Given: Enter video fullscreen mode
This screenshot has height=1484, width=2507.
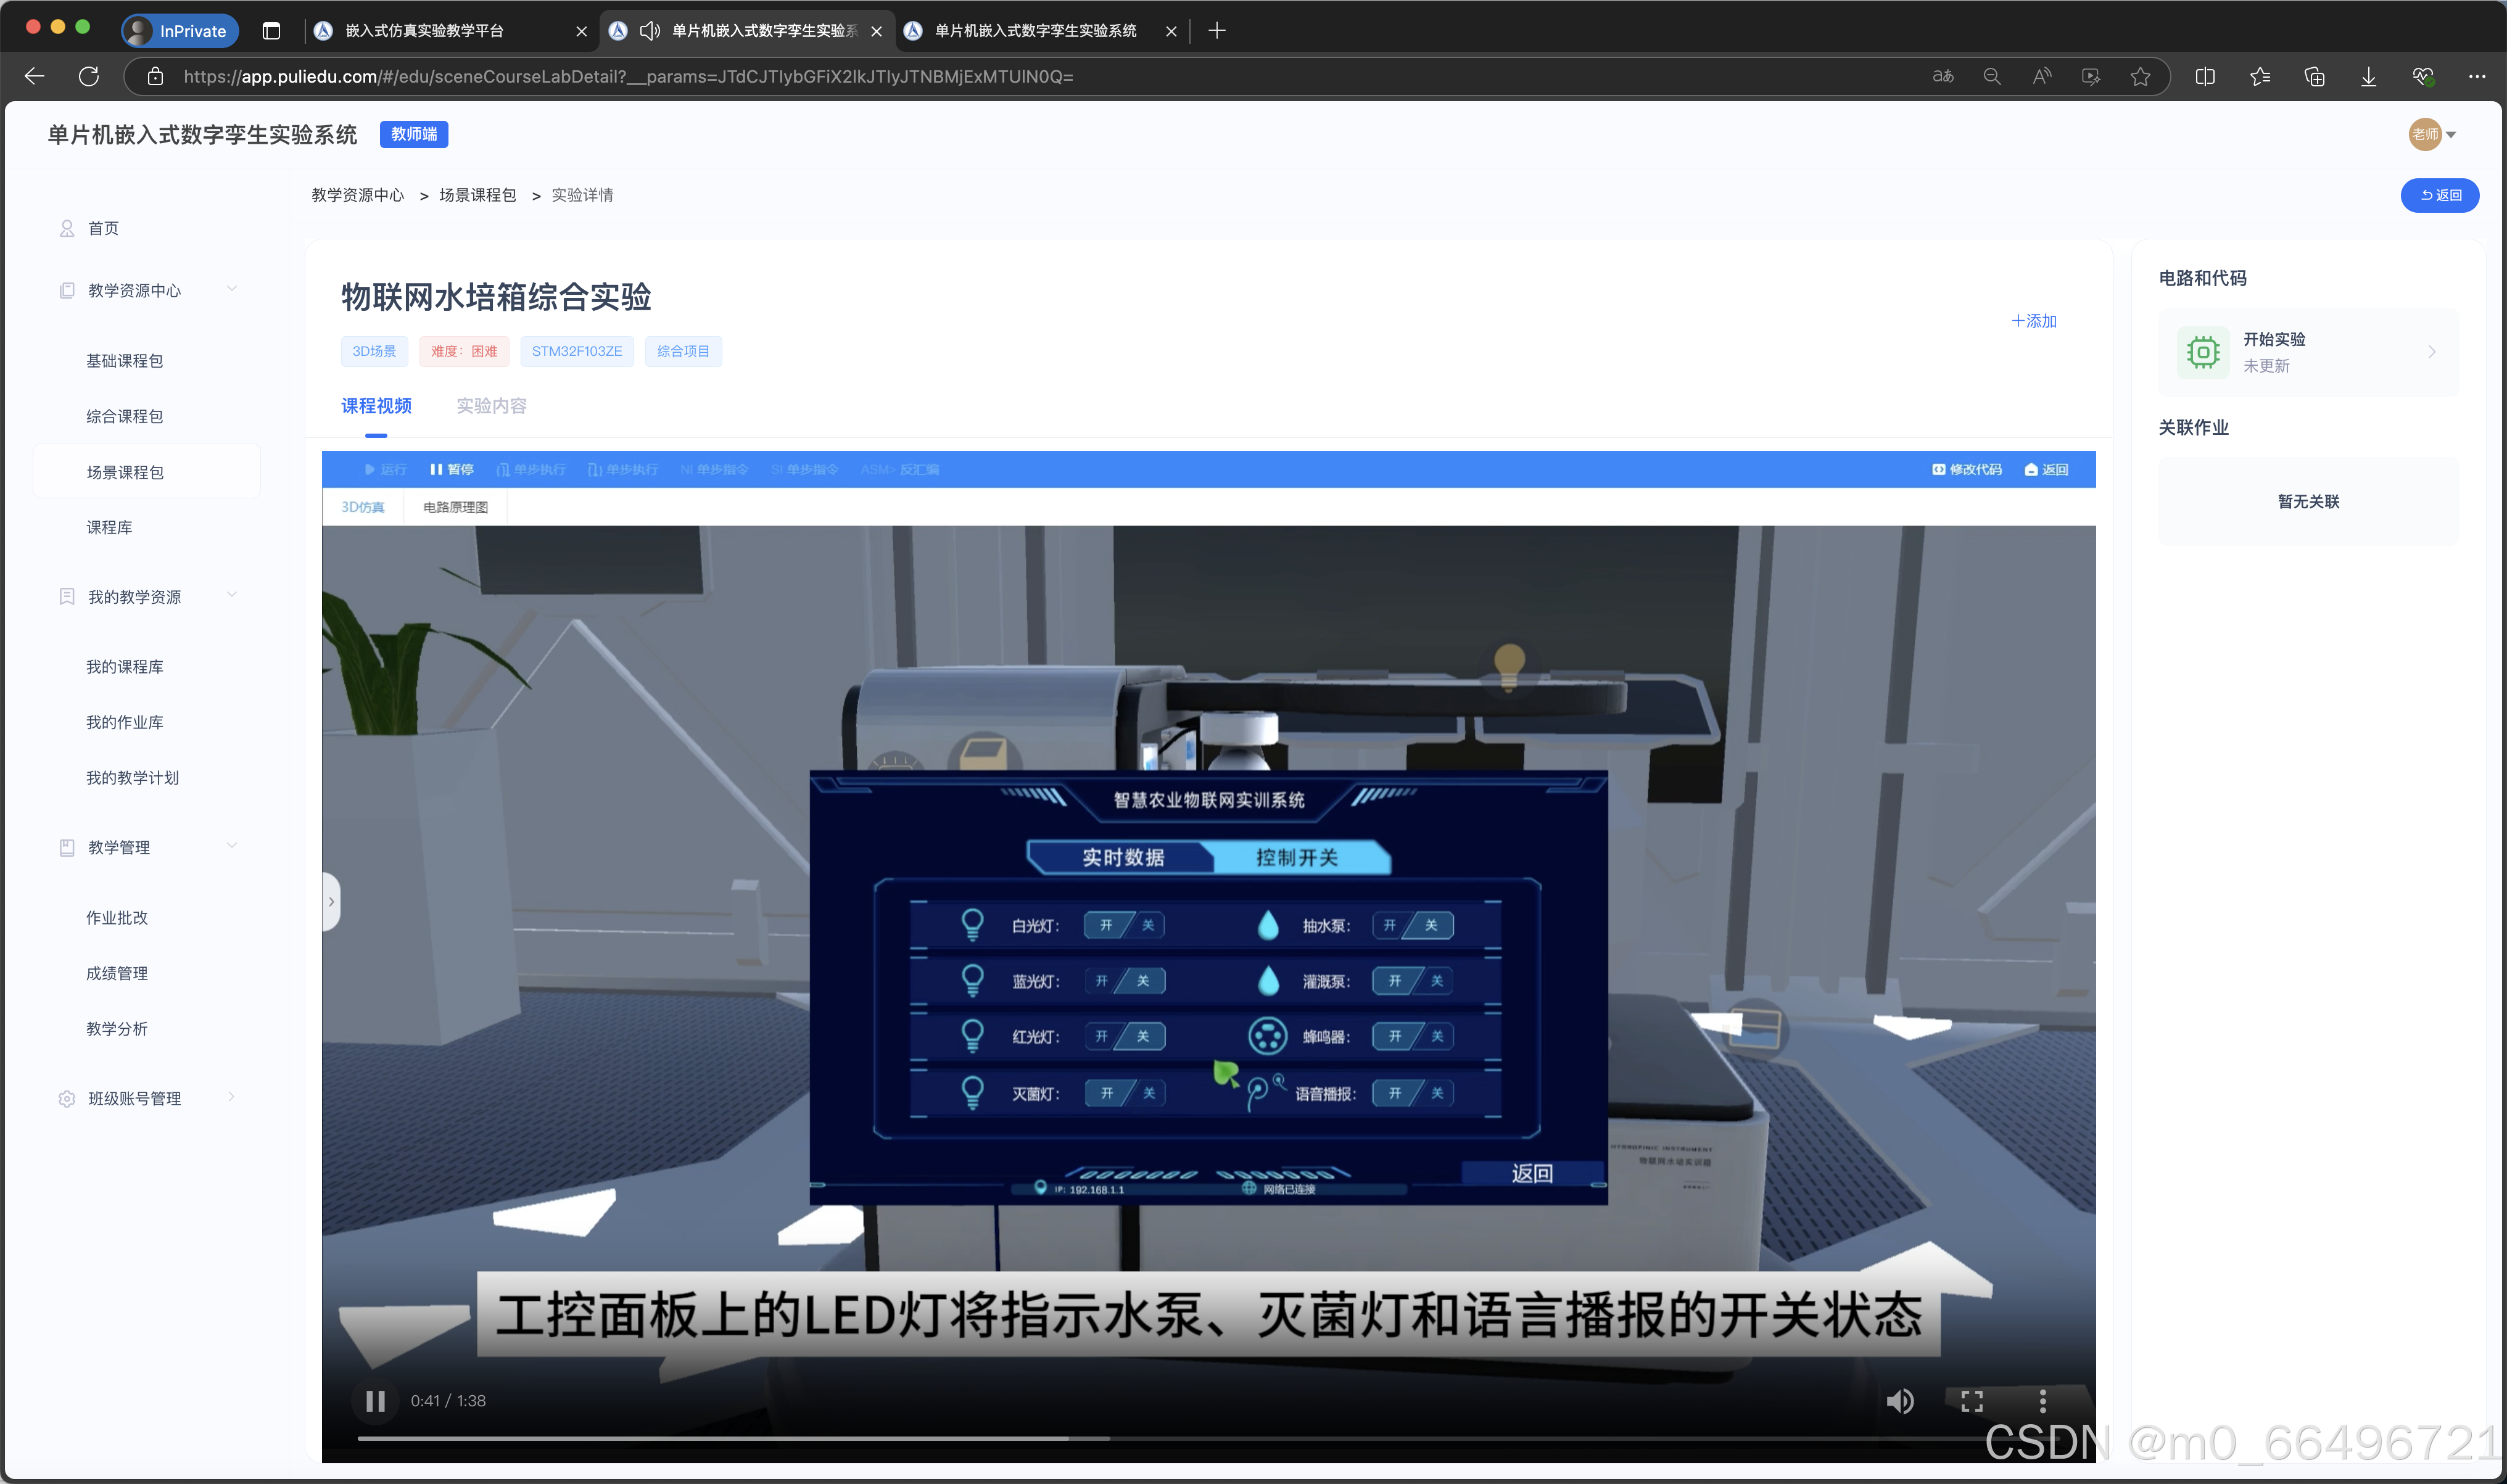Looking at the screenshot, I should (1971, 1401).
